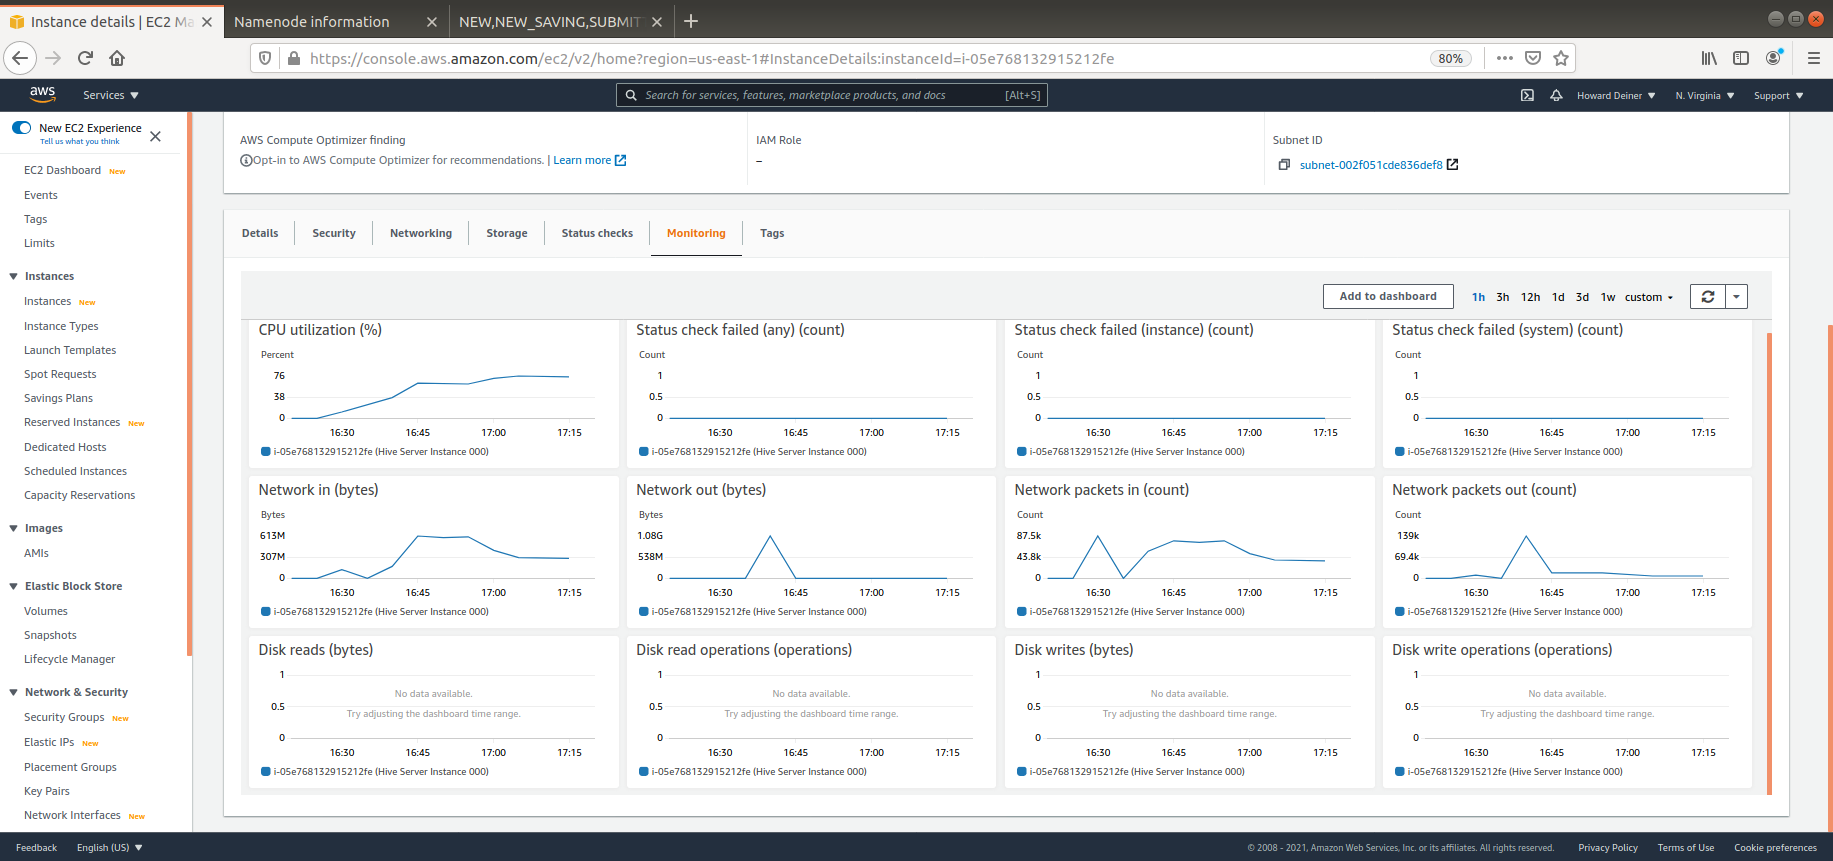Toggle Network packets in legend entry
Image resolution: width=1833 pixels, height=861 pixels.
click(1131, 612)
